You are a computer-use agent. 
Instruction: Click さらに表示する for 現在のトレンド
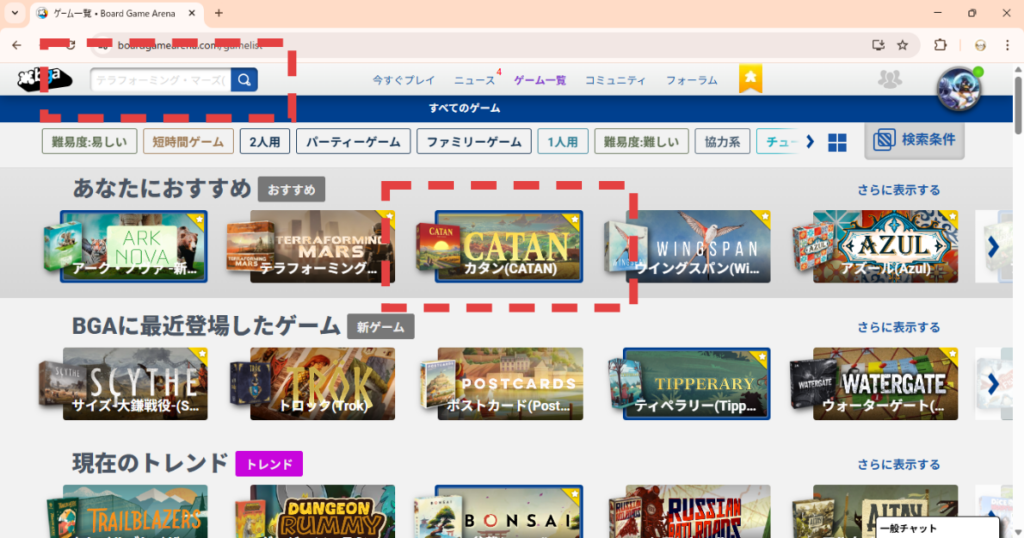point(899,464)
